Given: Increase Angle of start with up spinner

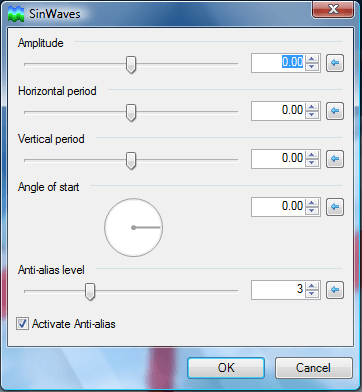Looking at the screenshot, I should [312, 203].
